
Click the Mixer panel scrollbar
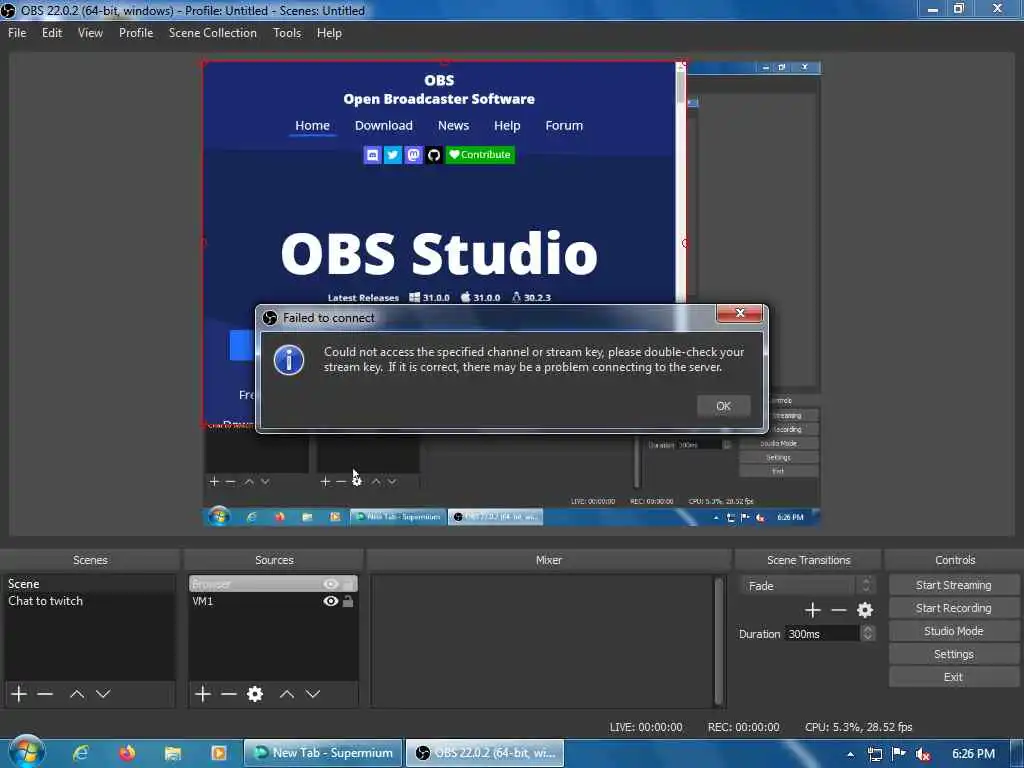point(718,640)
